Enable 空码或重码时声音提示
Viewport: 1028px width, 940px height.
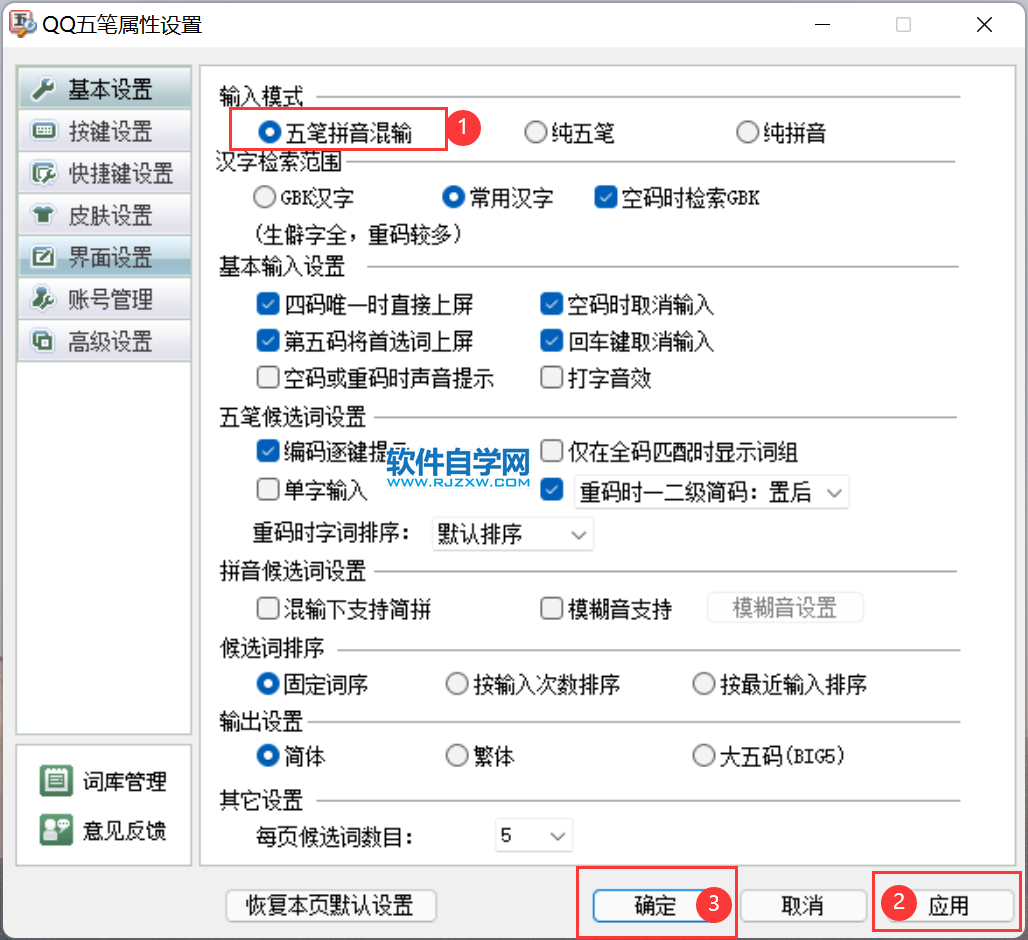[x=267, y=378]
